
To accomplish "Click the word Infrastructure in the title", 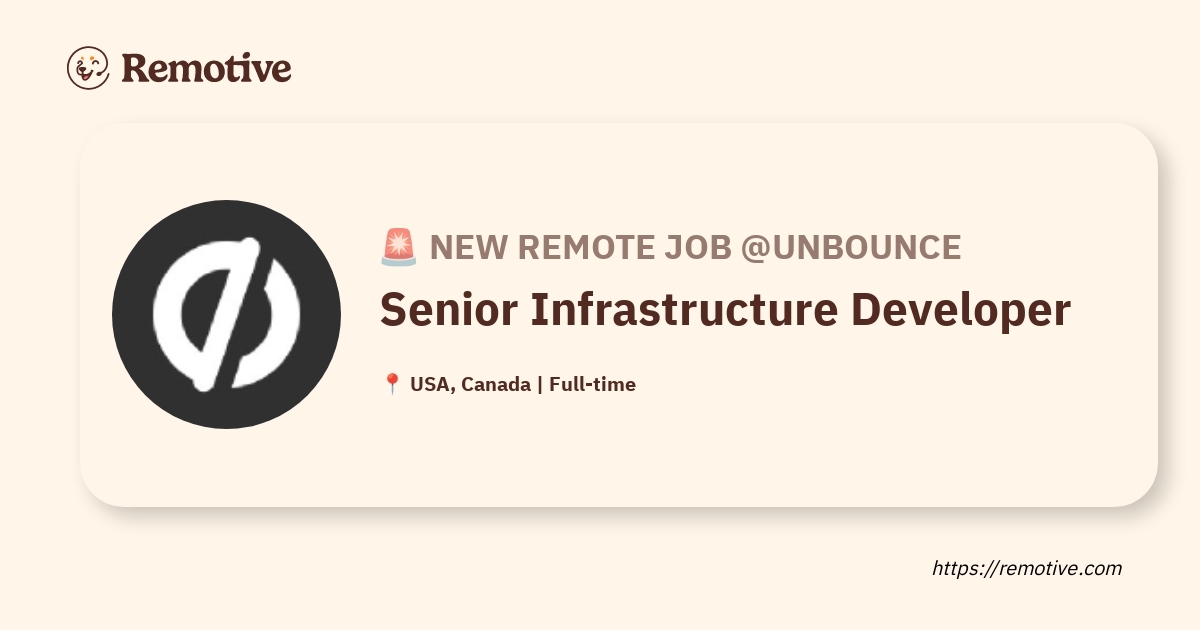I will pyautogui.click(x=683, y=311).
